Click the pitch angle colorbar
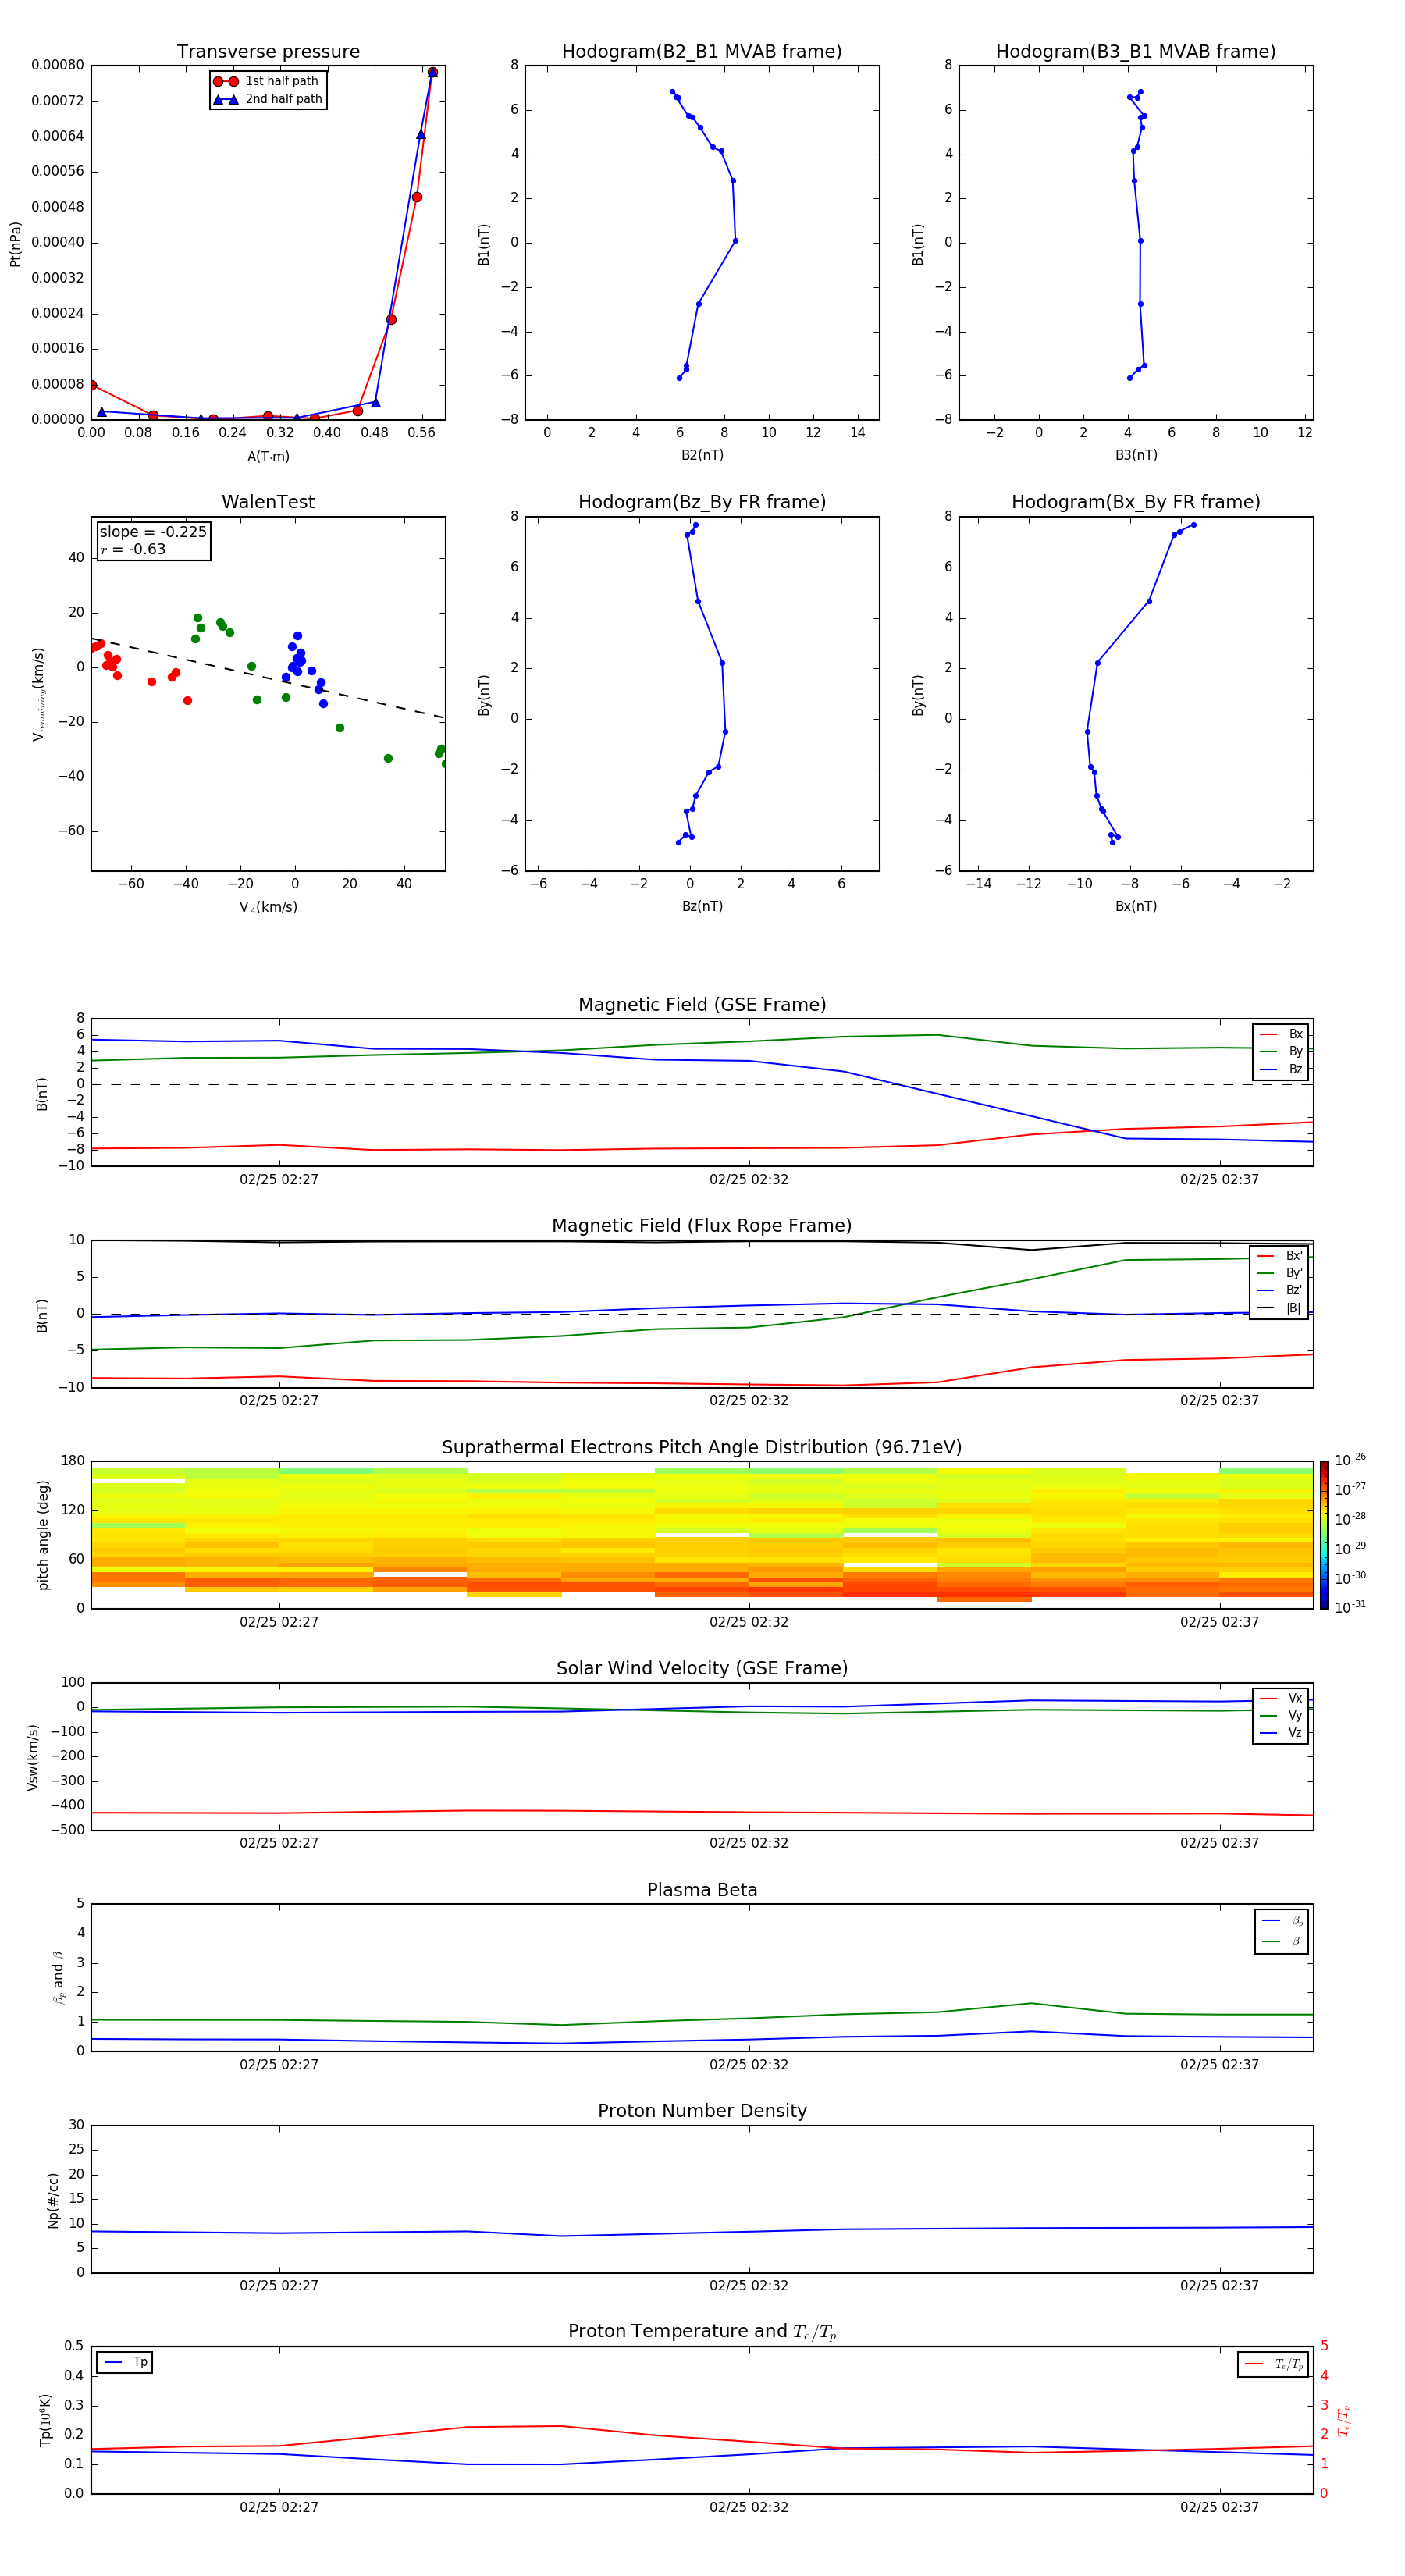 click(1324, 1535)
